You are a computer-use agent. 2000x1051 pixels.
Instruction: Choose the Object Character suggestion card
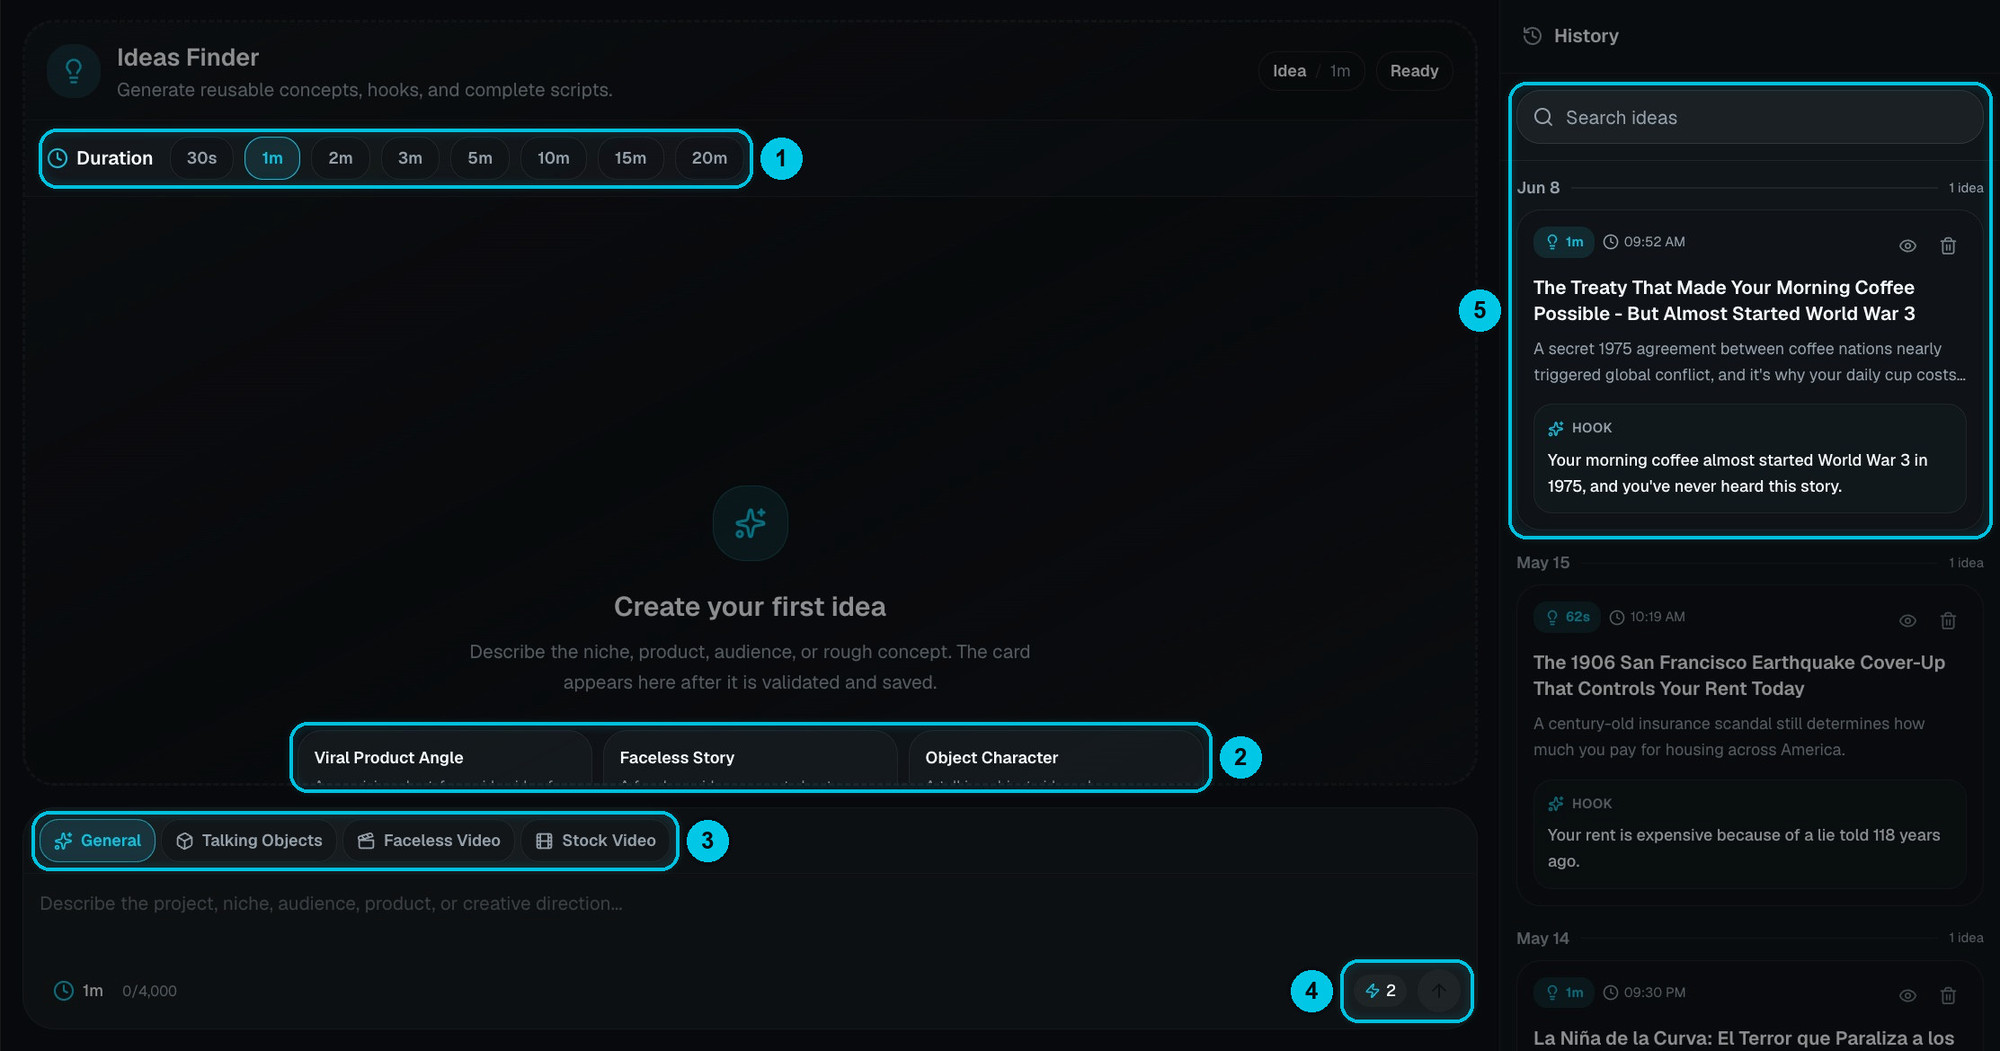pyautogui.click(x=1056, y=758)
